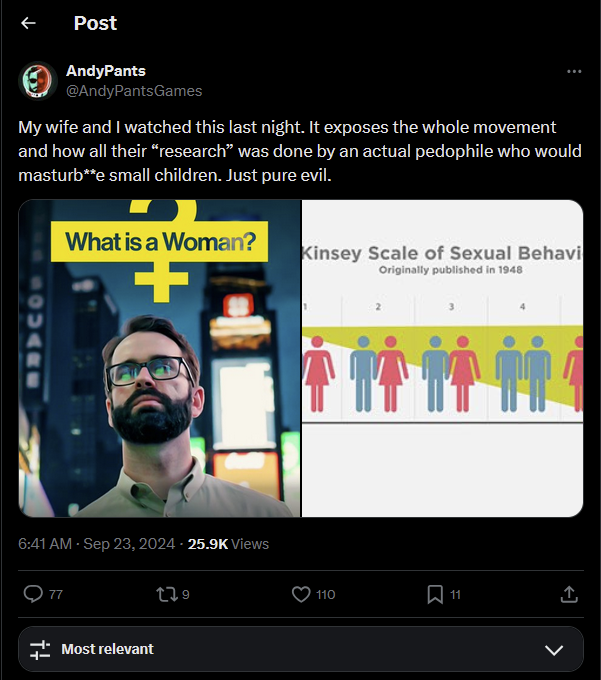Click the 6:41 AM Sep 23, 2024 timestamp
The height and width of the screenshot is (680, 601).
coord(97,544)
